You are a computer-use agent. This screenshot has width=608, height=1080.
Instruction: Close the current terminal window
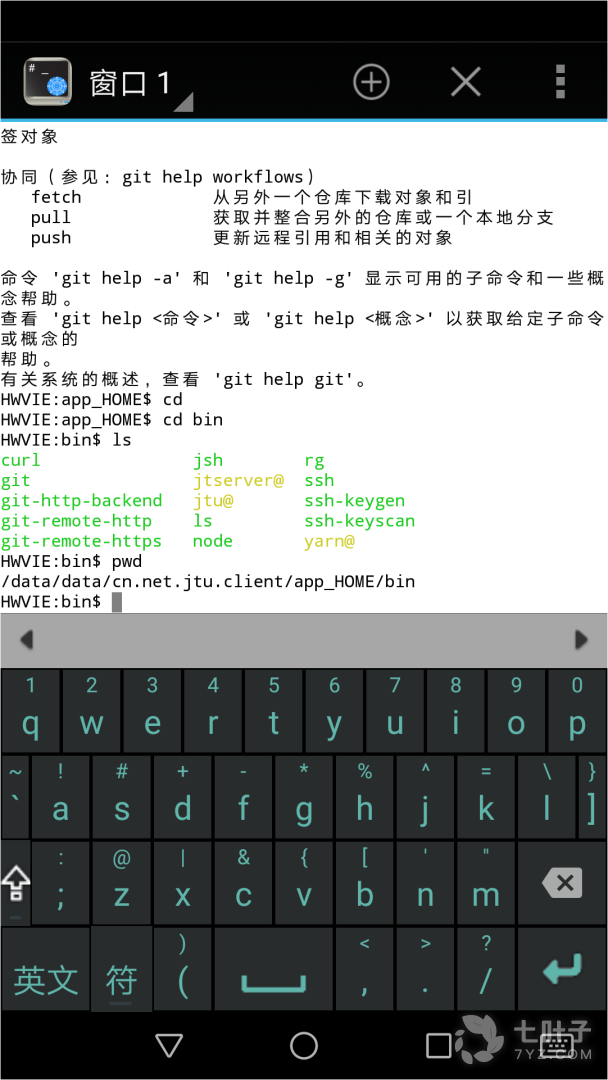465,82
